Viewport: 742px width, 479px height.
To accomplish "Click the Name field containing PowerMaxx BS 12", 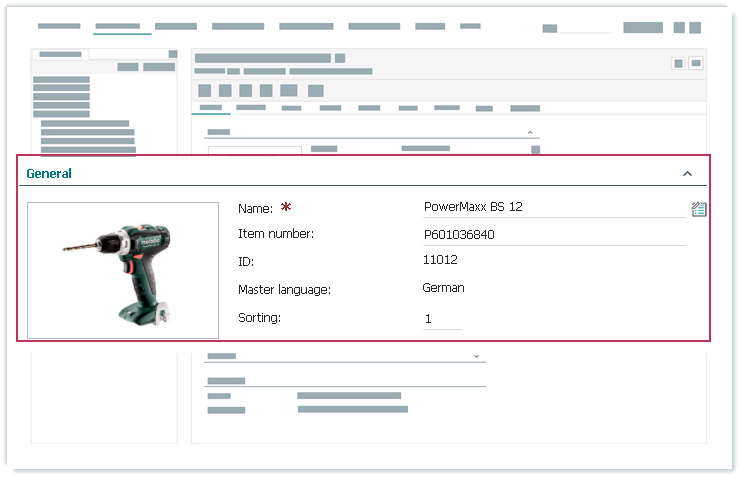I will coord(554,207).
